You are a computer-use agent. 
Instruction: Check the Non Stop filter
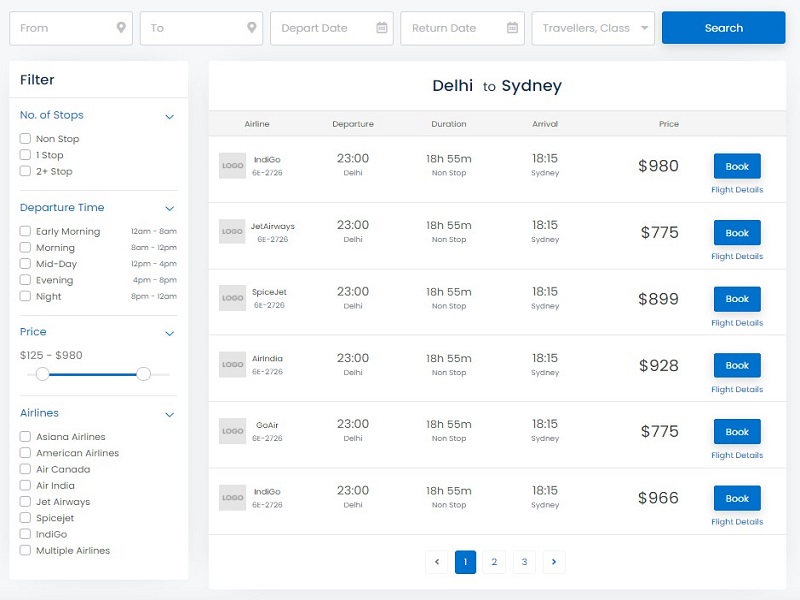pyautogui.click(x=25, y=138)
